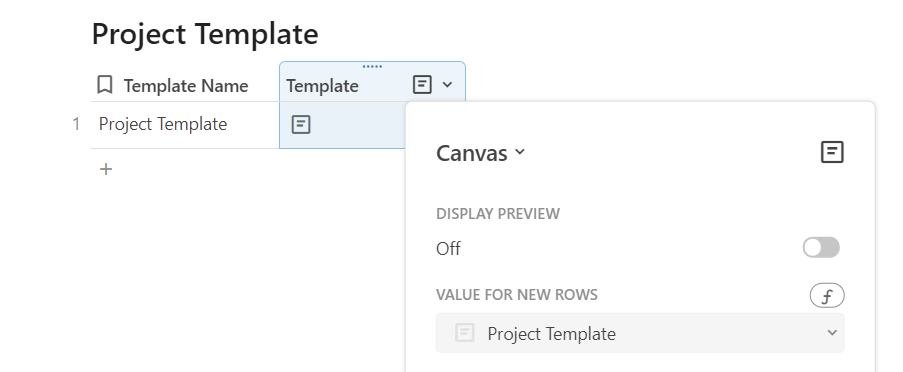Image resolution: width=903 pixels, height=372 pixels.
Task: Click canvas icon in Template column header
Action: (x=422, y=85)
